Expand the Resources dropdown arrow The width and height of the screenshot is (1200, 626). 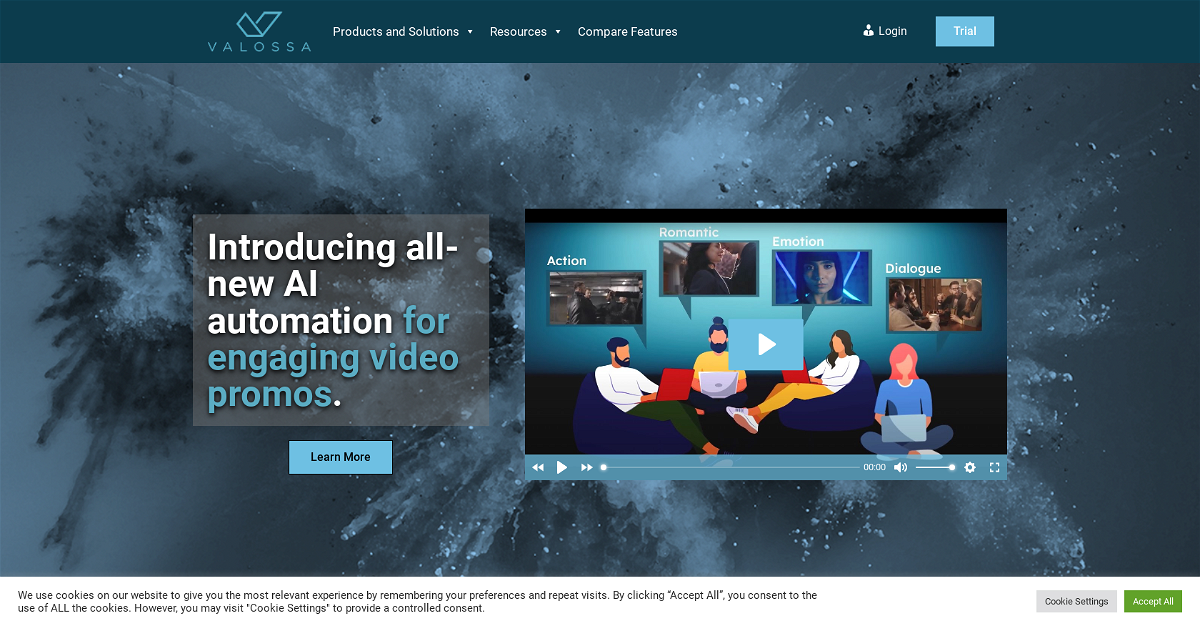[558, 32]
